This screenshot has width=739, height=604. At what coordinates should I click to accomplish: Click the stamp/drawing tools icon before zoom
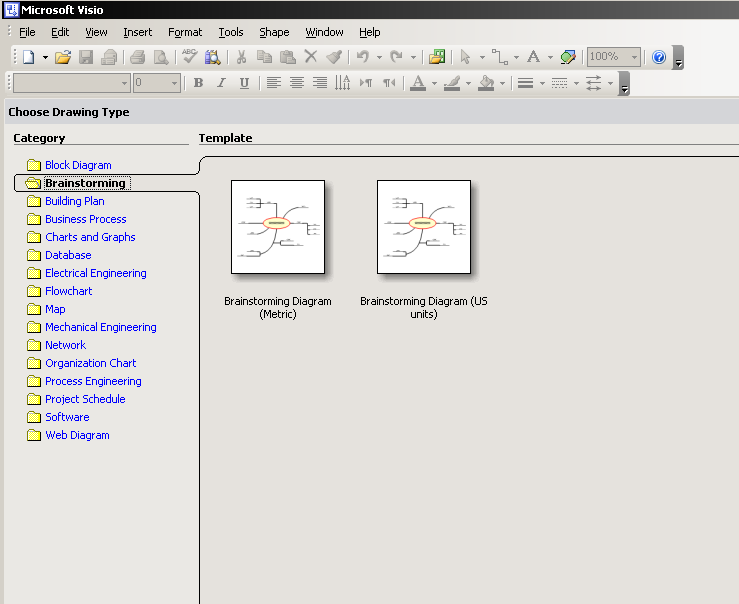click(x=568, y=58)
